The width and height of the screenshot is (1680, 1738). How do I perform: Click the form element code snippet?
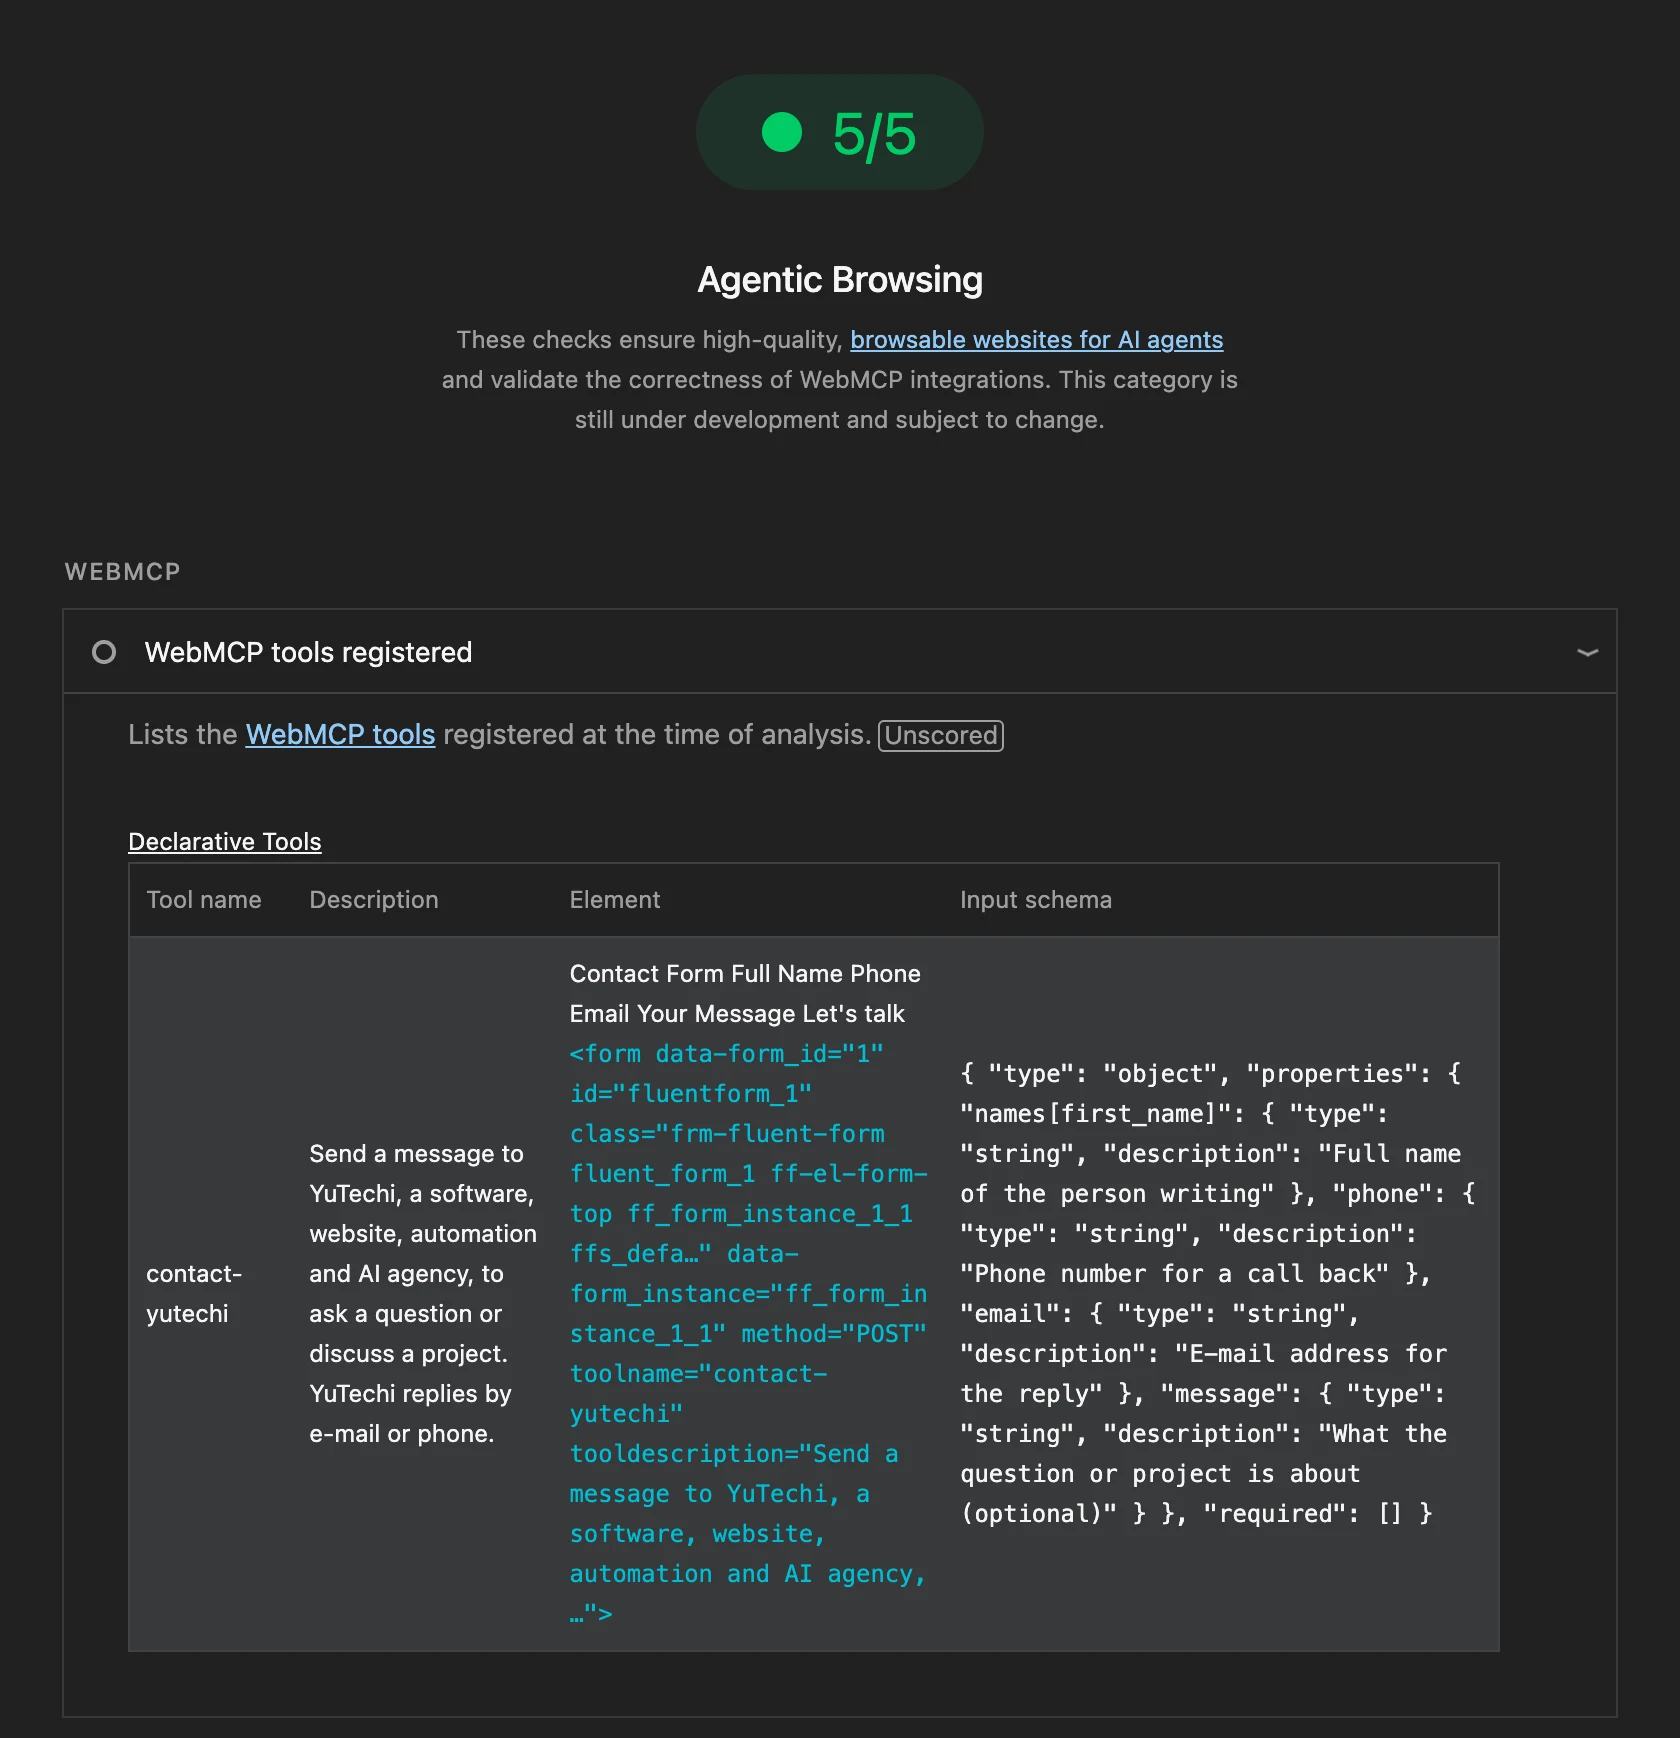[x=748, y=1333]
